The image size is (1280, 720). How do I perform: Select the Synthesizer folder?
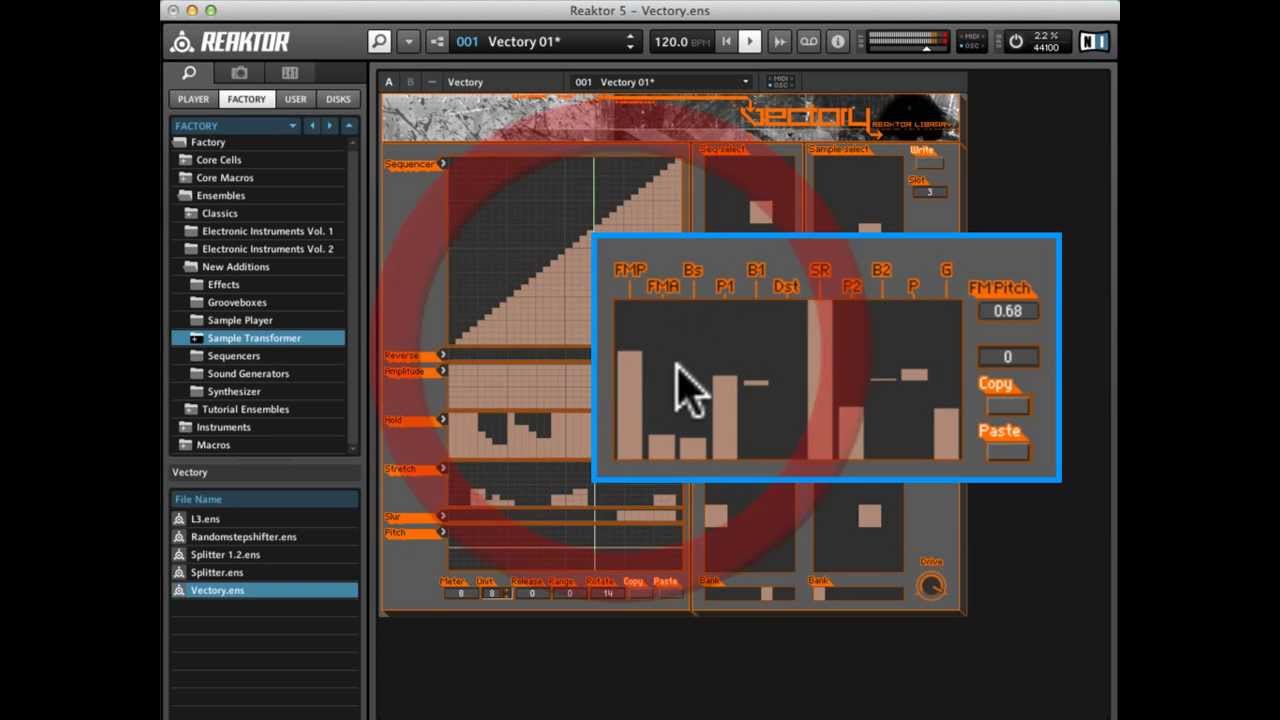(234, 392)
